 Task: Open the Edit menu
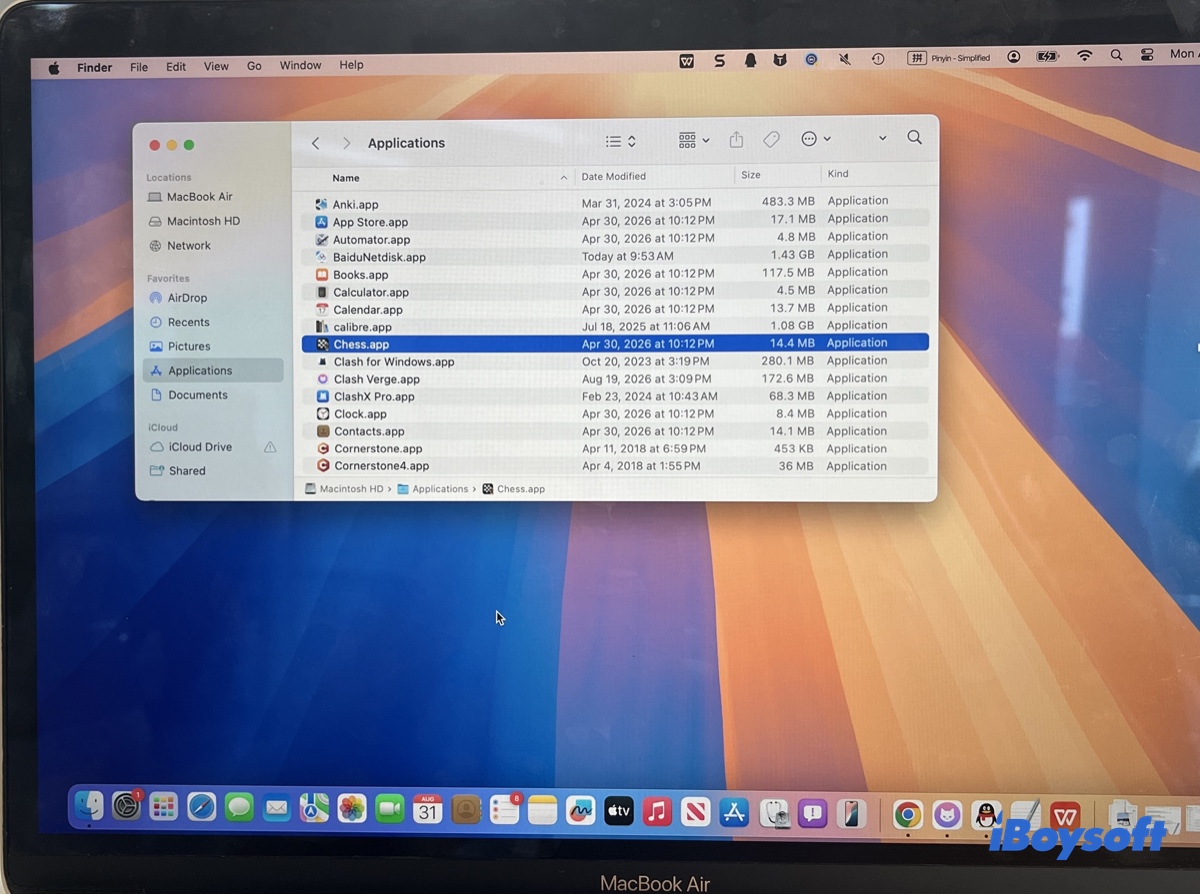pos(176,67)
